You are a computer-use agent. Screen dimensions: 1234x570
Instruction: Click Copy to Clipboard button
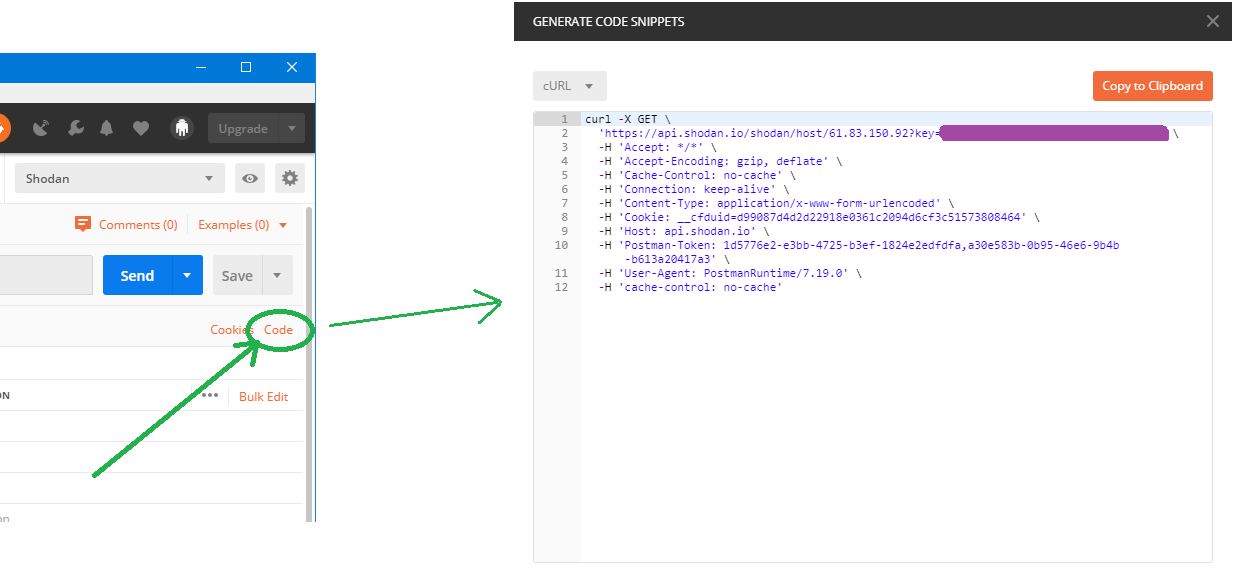1152,86
